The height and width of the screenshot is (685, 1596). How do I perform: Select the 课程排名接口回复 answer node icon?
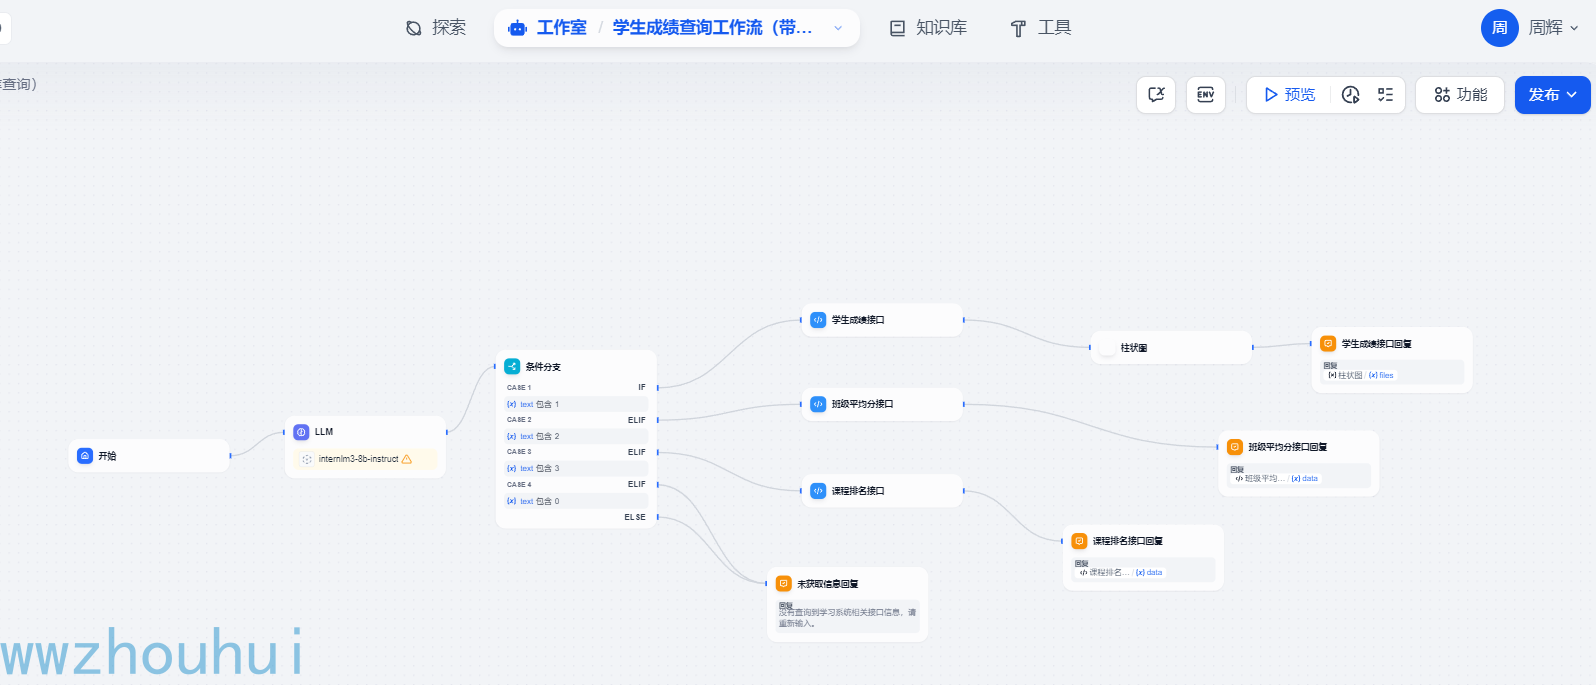pos(1079,541)
